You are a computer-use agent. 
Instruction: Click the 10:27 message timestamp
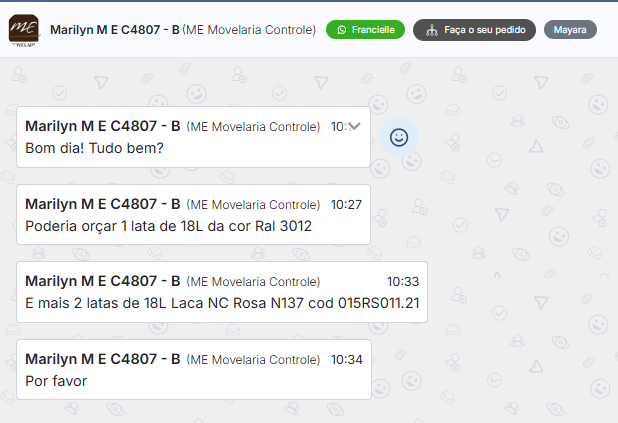346,205
